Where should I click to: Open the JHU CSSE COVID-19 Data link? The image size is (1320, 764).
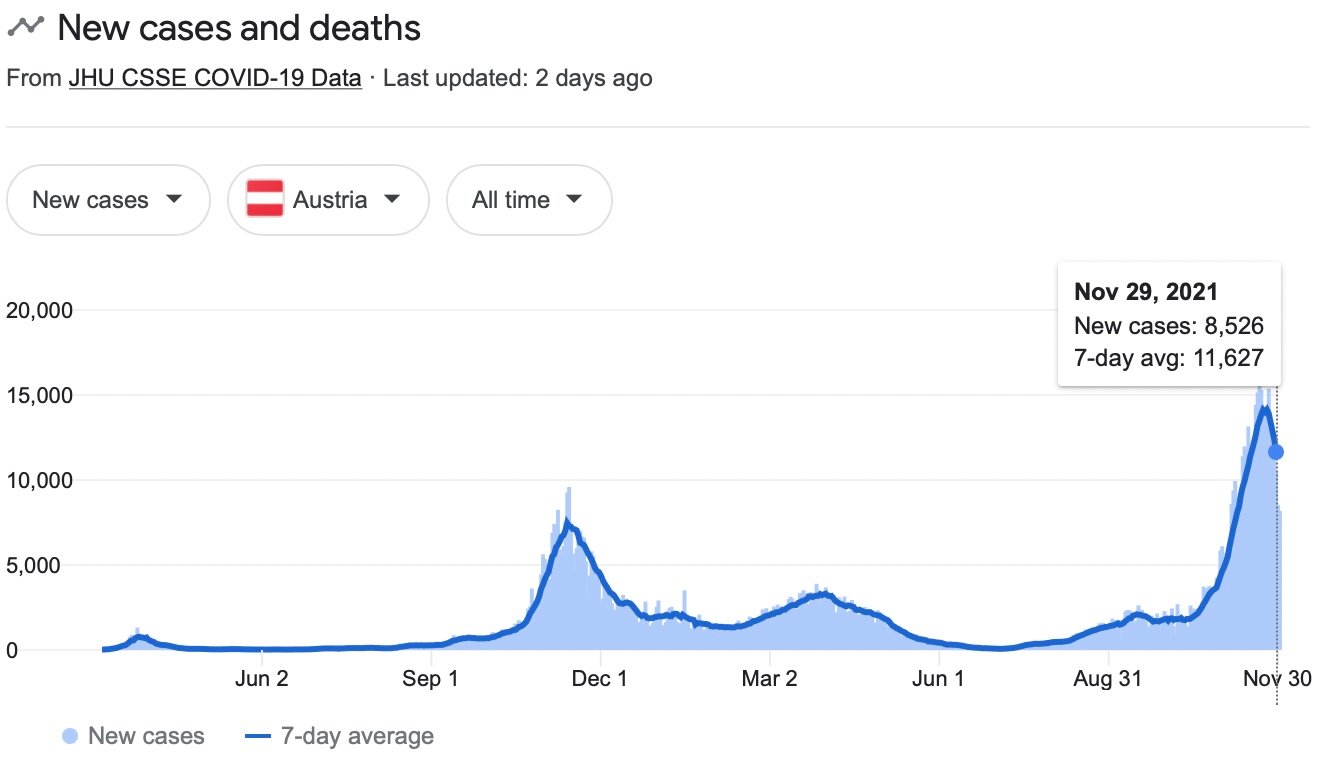tap(215, 78)
